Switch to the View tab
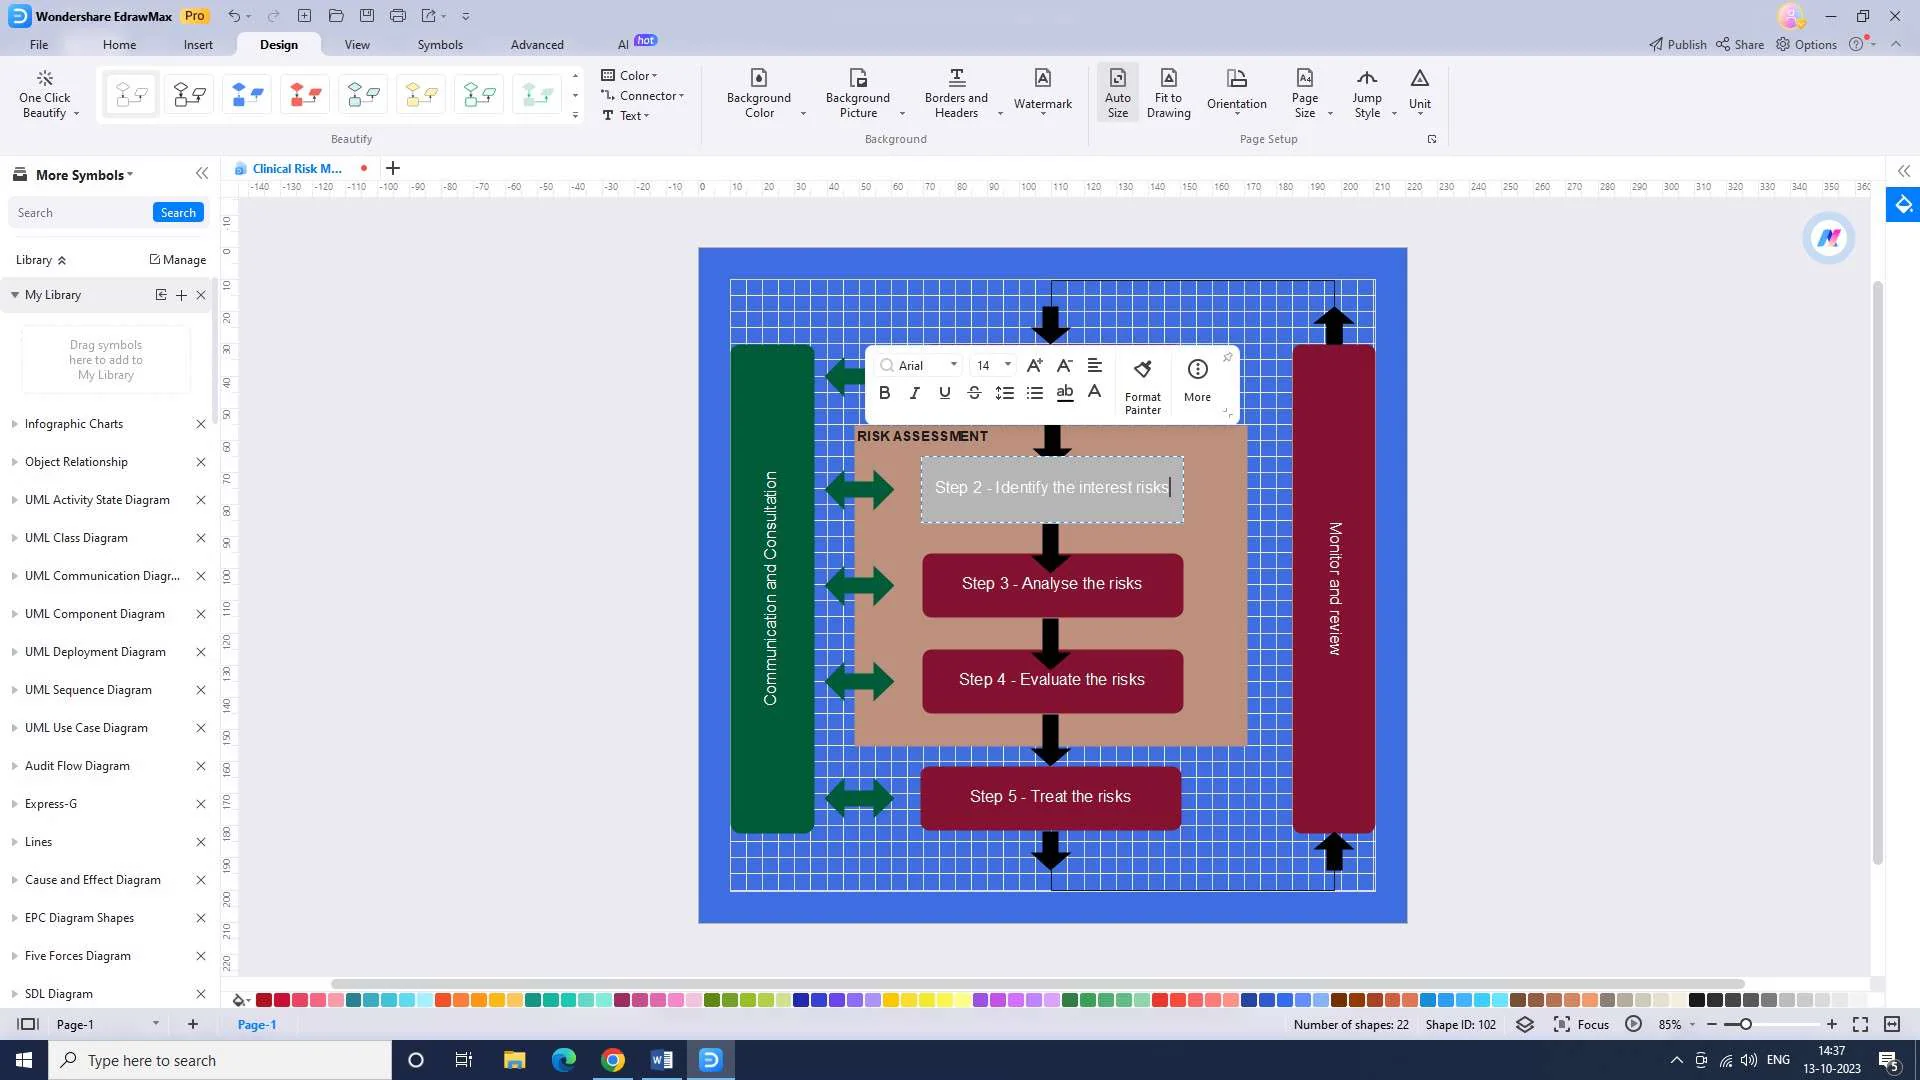Viewport: 1920px width, 1080px height. point(355,44)
